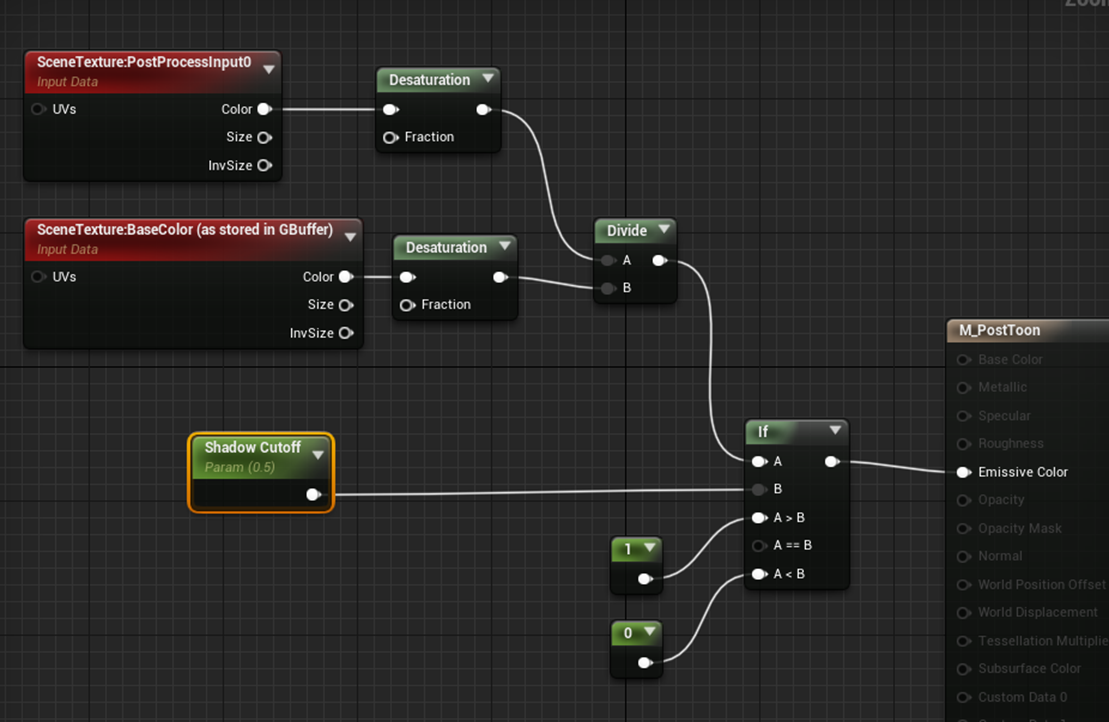Click the Color output pin of SceneTexture:PostProcessInput0
The width and height of the screenshot is (1109, 722).
(265, 109)
